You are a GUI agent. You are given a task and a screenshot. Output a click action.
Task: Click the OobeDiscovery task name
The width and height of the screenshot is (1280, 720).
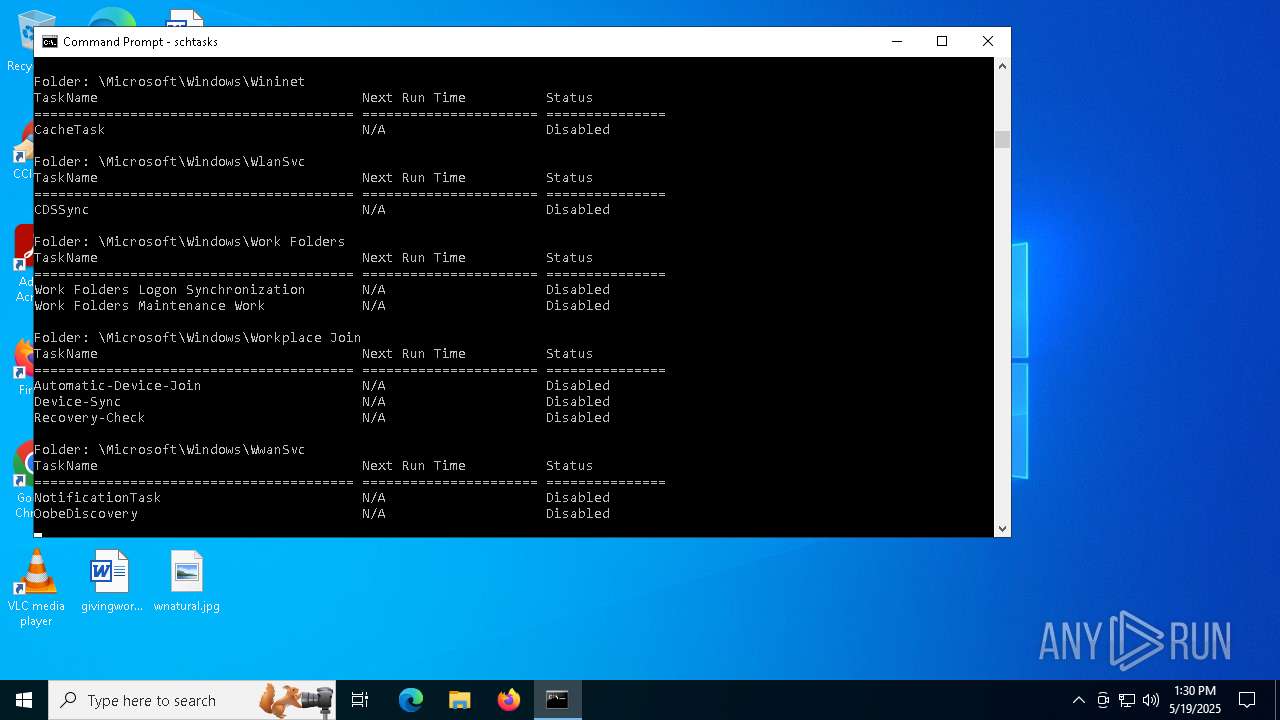[86, 514]
